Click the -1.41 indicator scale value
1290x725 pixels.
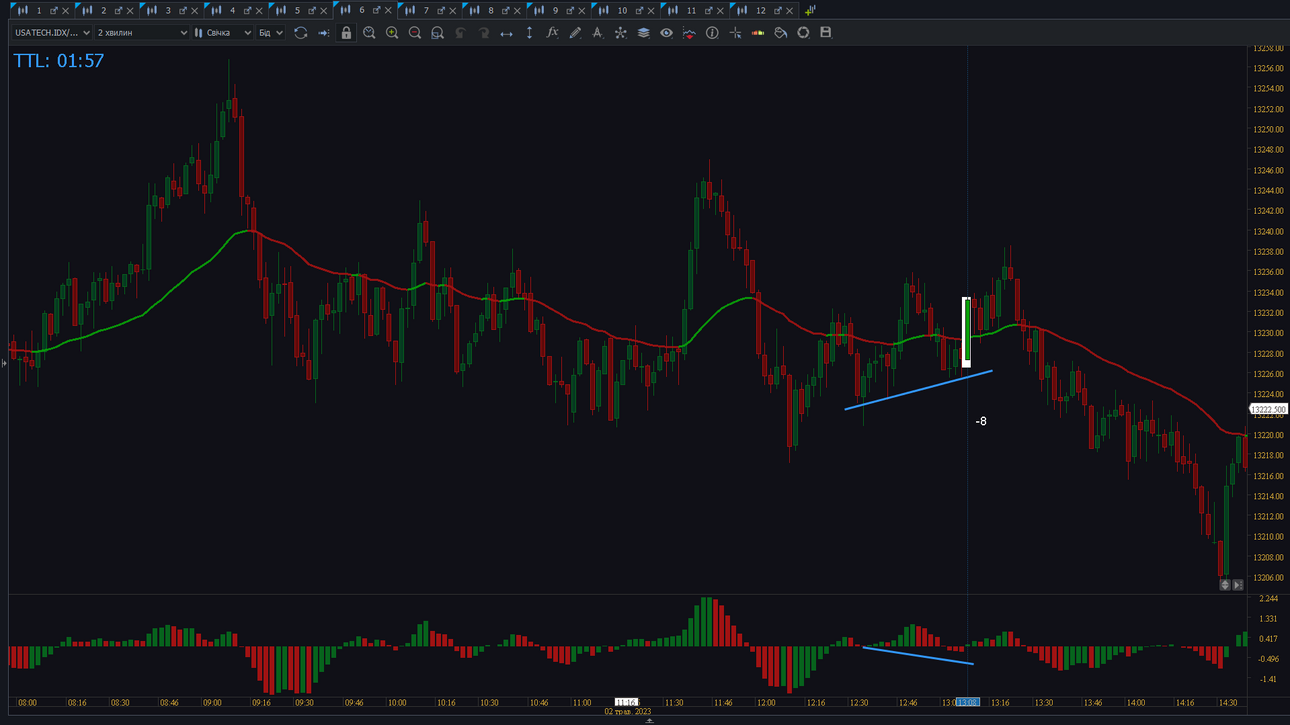1268,680
